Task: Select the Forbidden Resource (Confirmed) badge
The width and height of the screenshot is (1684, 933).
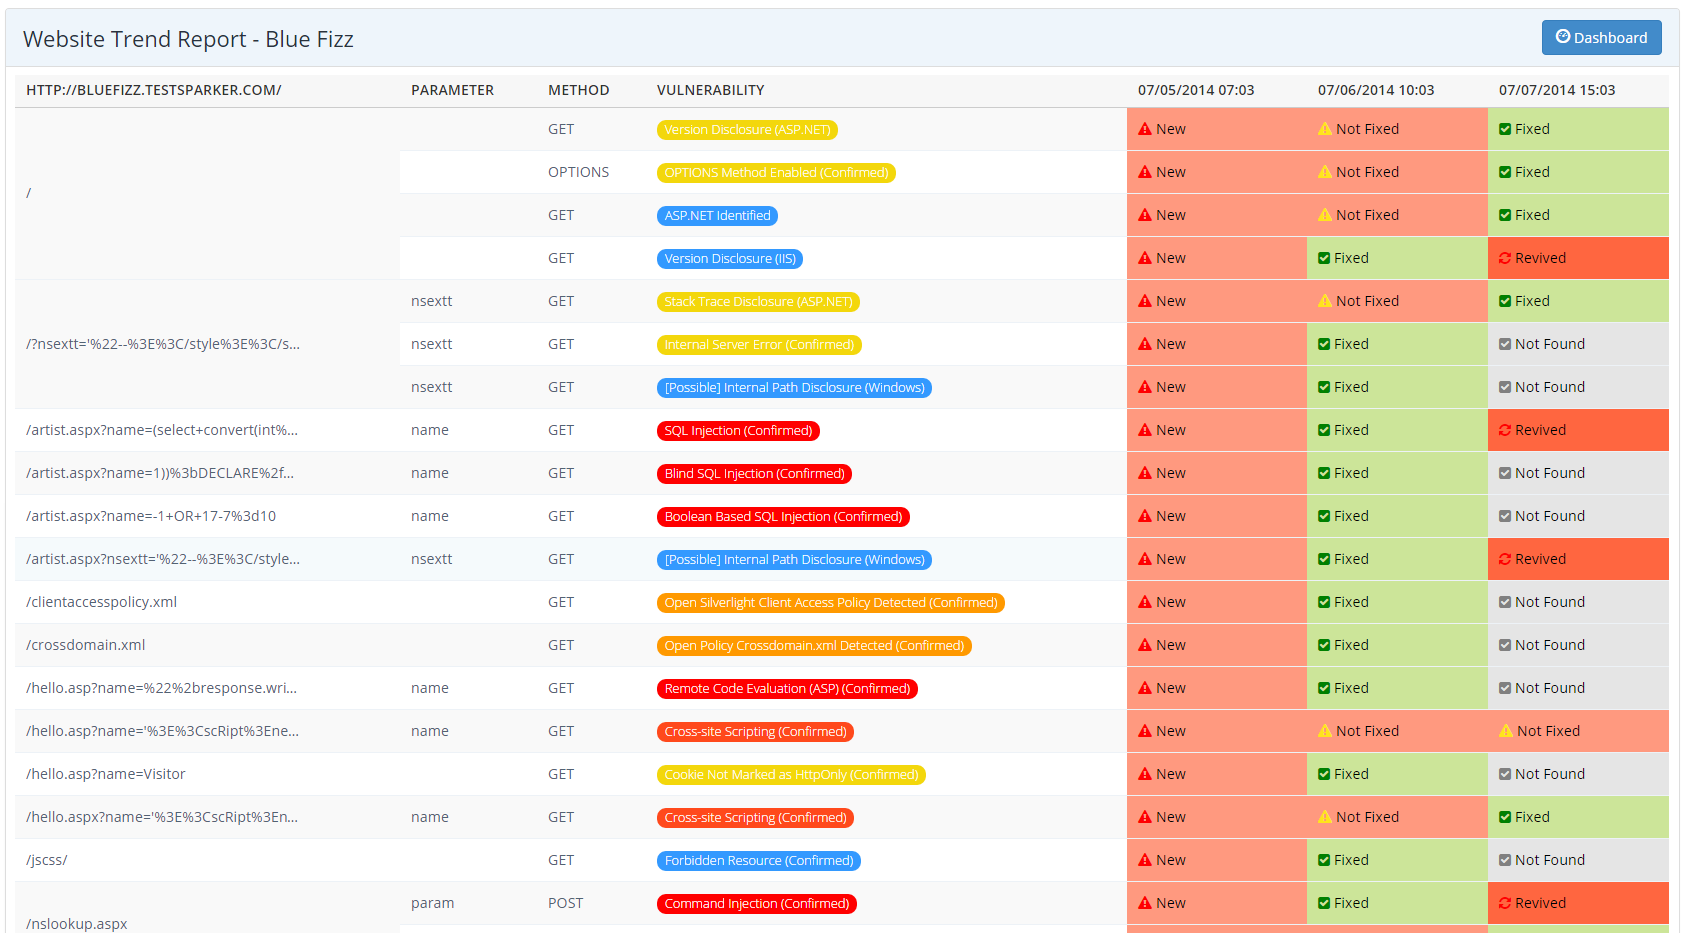Action: click(759, 861)
